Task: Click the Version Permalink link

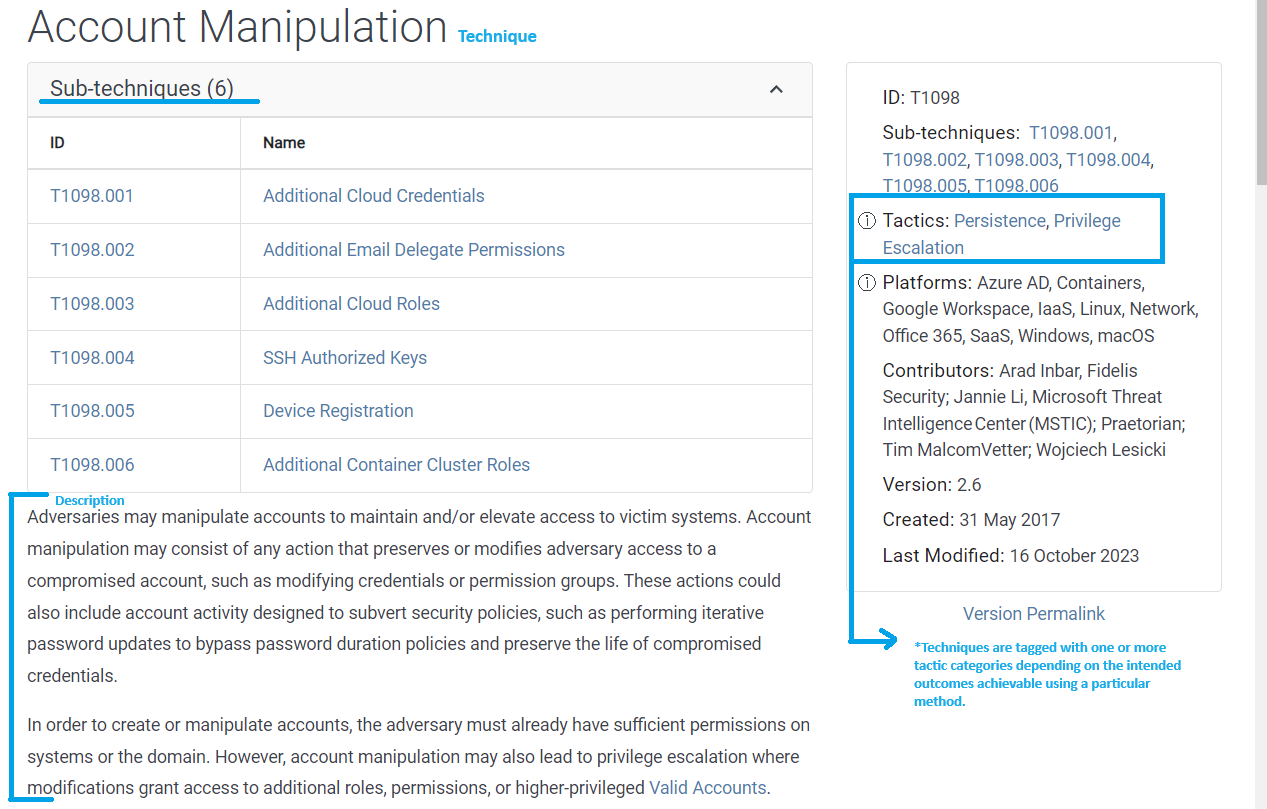Action: (x=1034, y=614)
